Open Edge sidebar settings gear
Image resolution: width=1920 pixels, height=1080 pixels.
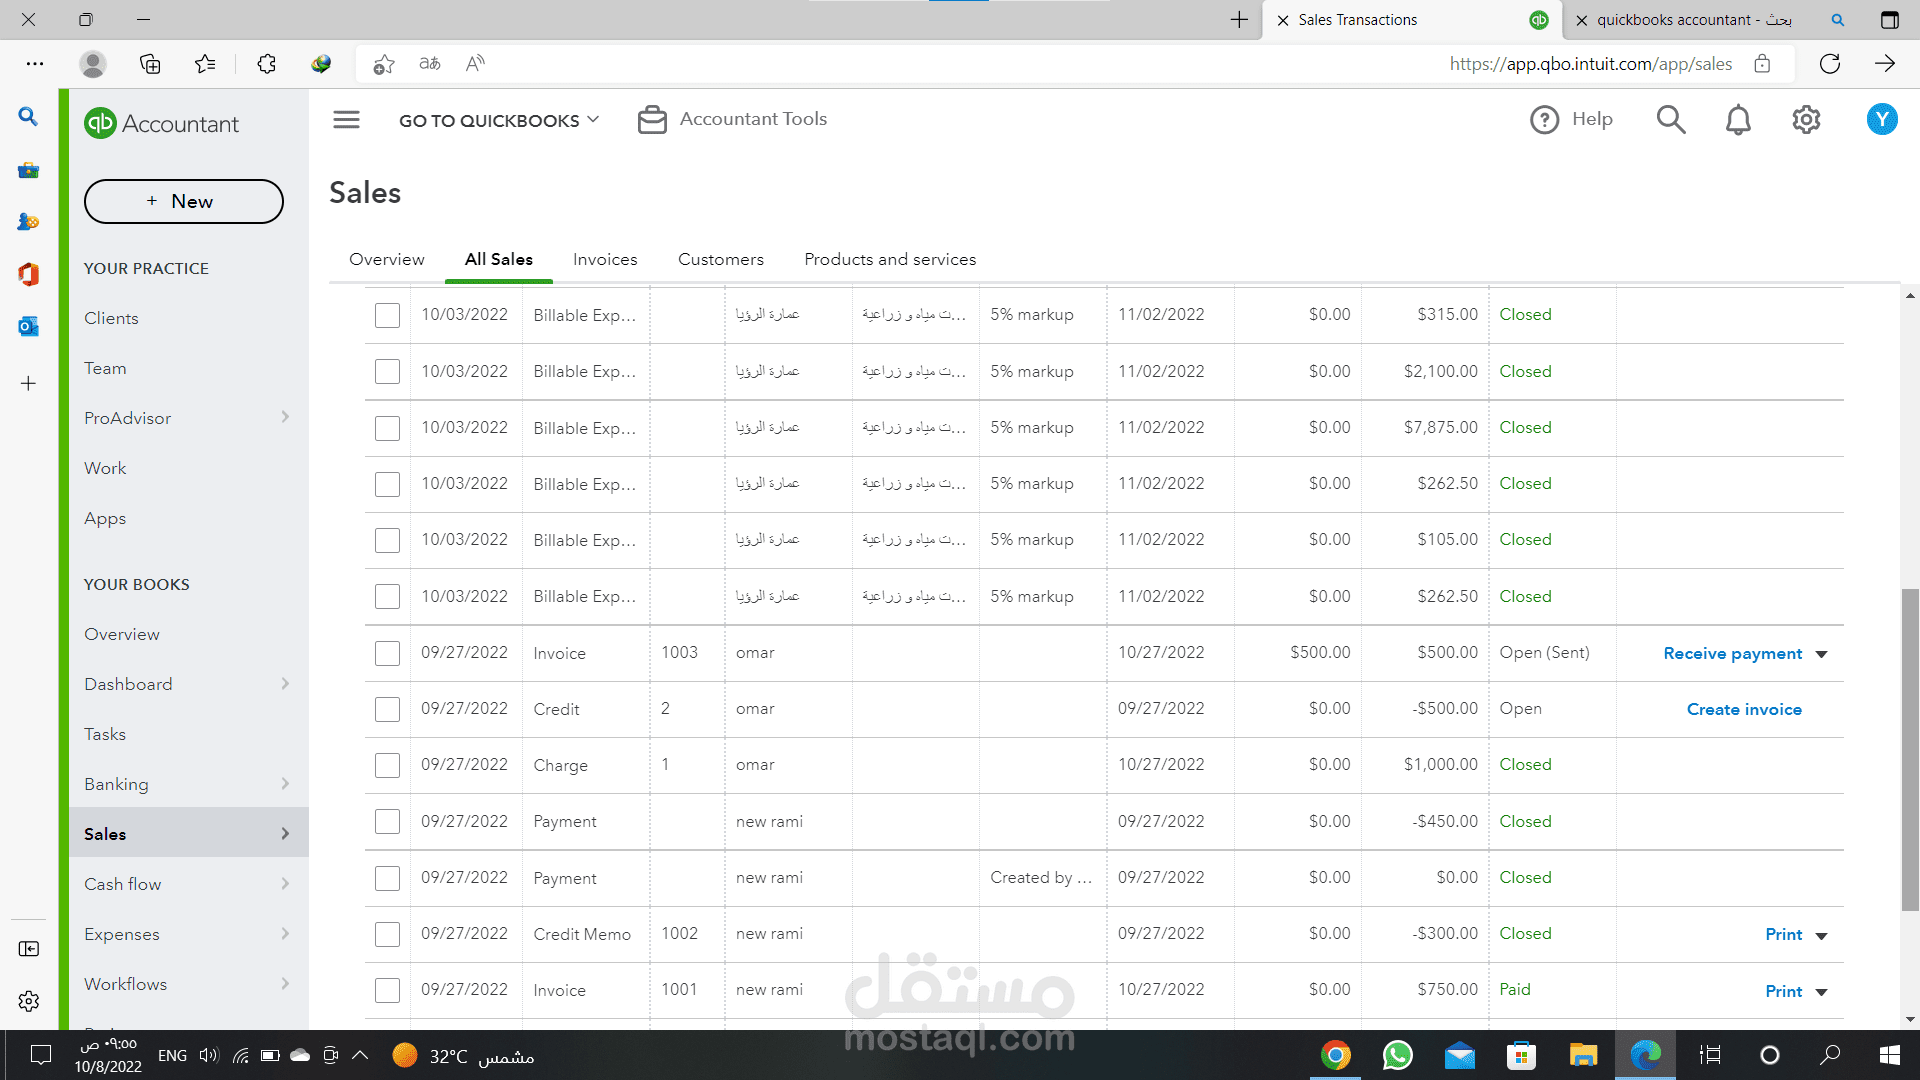[x=28, y=1001]
